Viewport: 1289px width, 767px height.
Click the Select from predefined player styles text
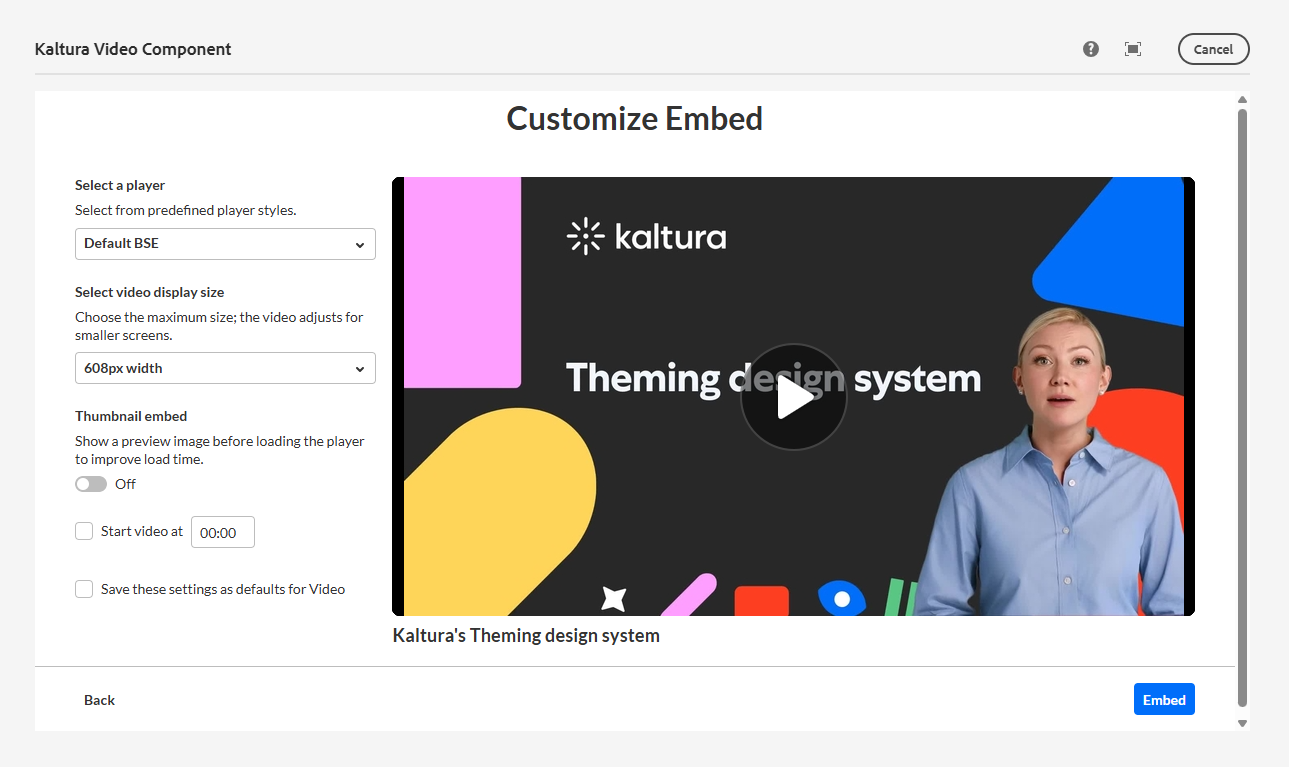tap(186, 210)
